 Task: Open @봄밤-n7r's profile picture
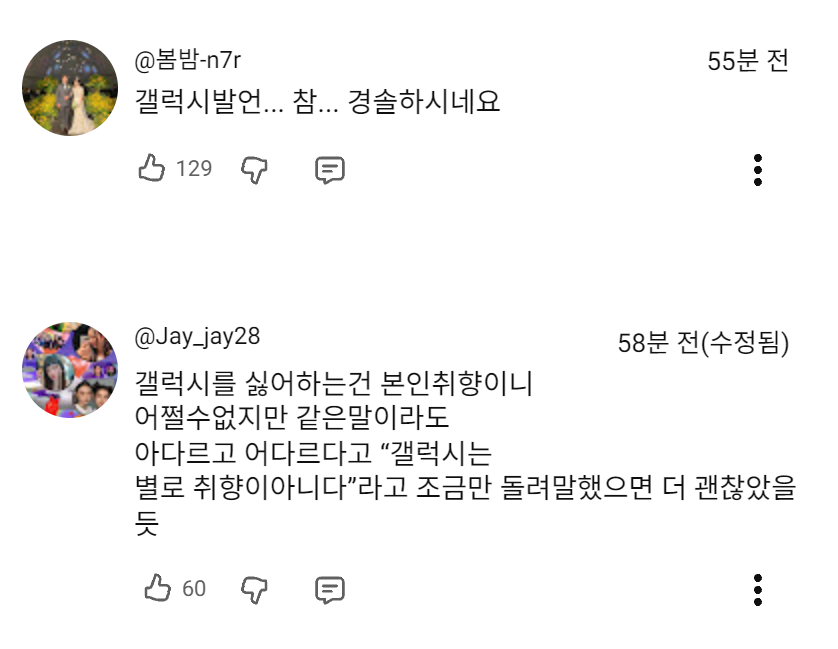point(70,88)
